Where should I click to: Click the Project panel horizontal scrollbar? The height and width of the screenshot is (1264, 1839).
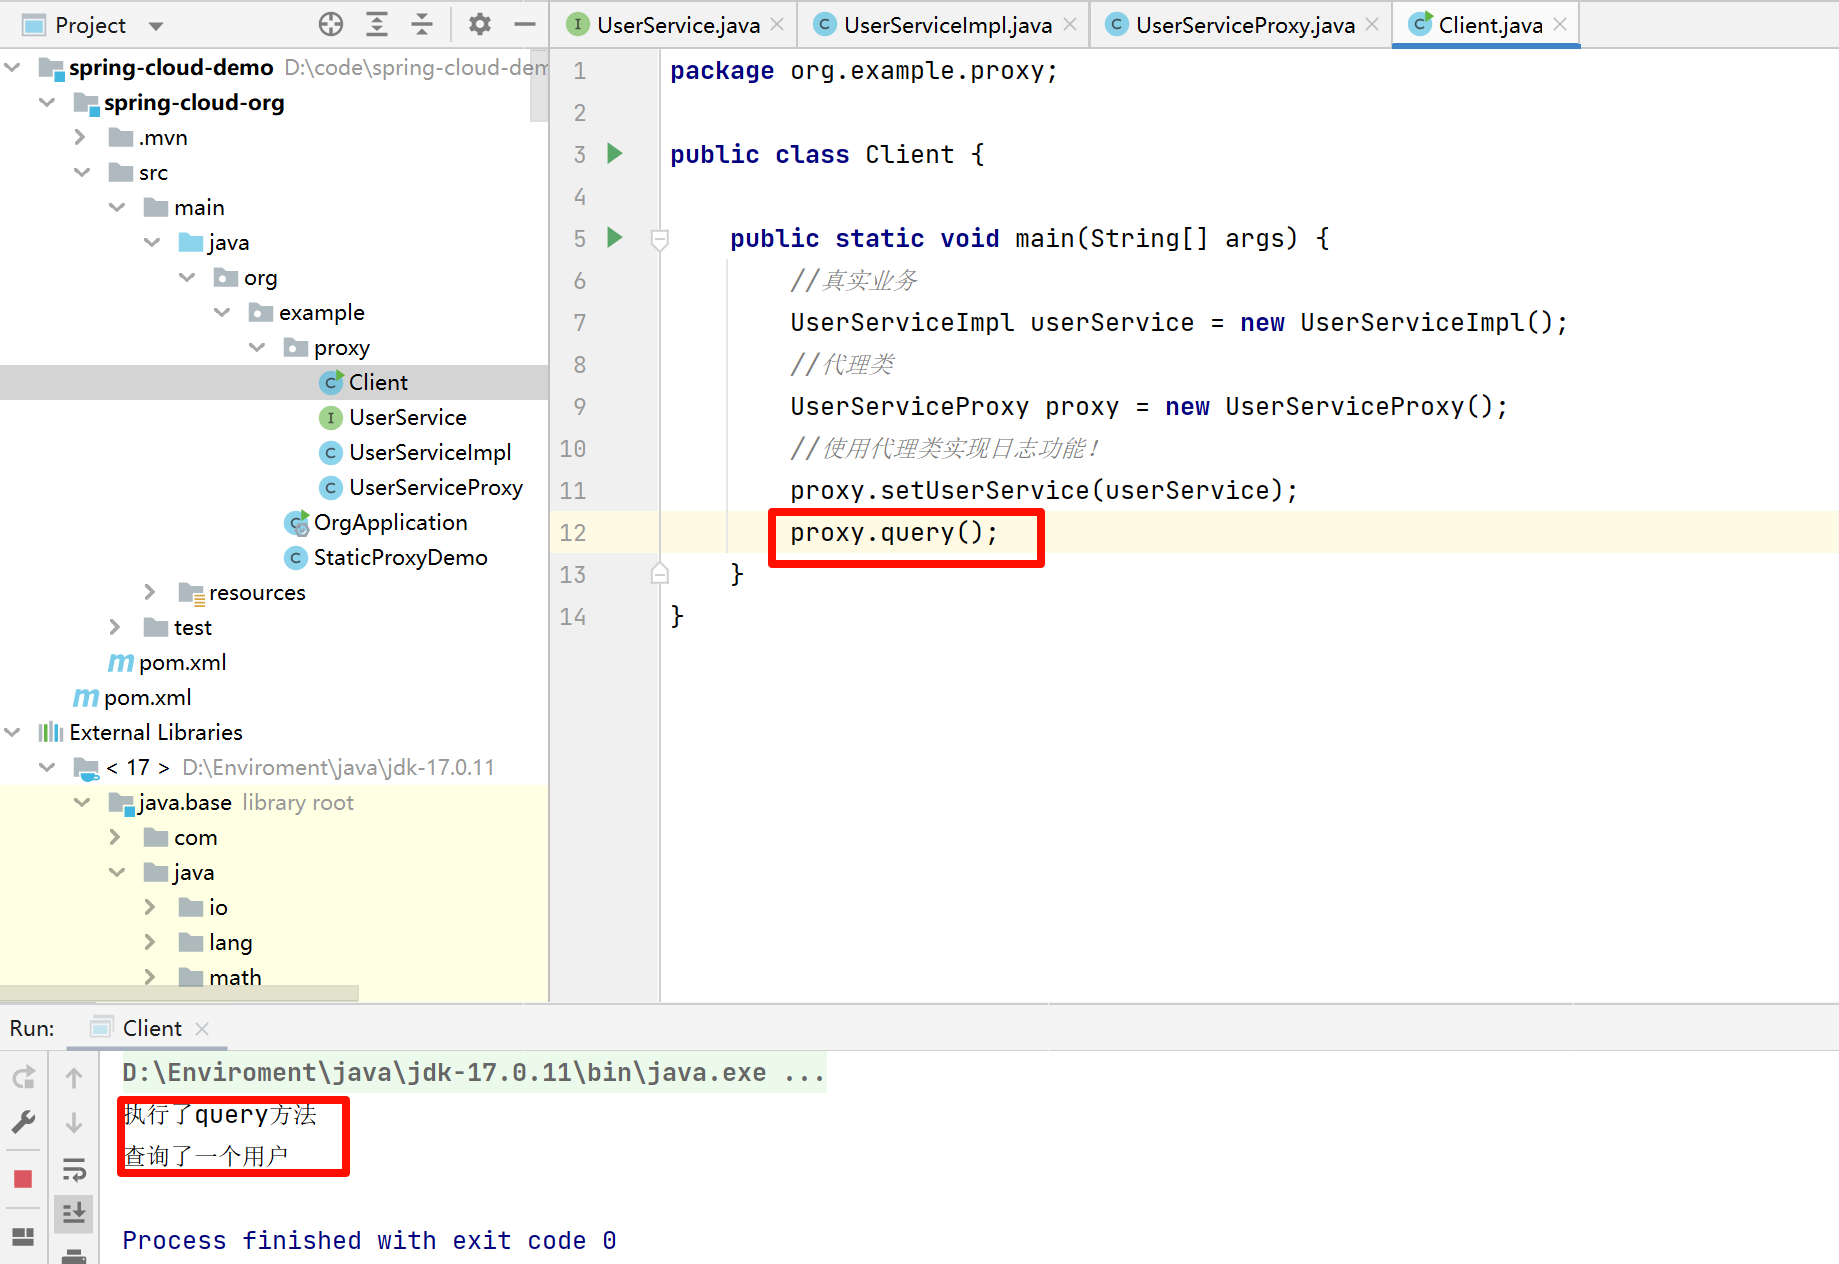pyautogui.click(x=179, y=993)
